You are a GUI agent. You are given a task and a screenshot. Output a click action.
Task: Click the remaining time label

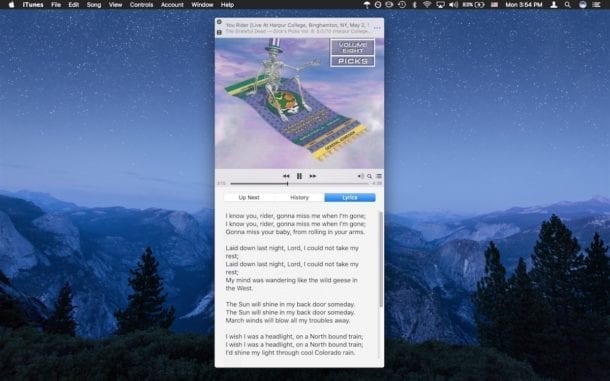(376, 183)
